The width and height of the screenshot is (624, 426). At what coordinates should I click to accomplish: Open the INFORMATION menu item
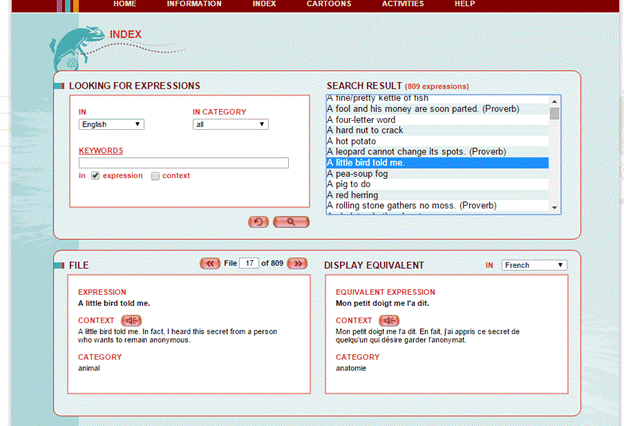click(194, 4)
